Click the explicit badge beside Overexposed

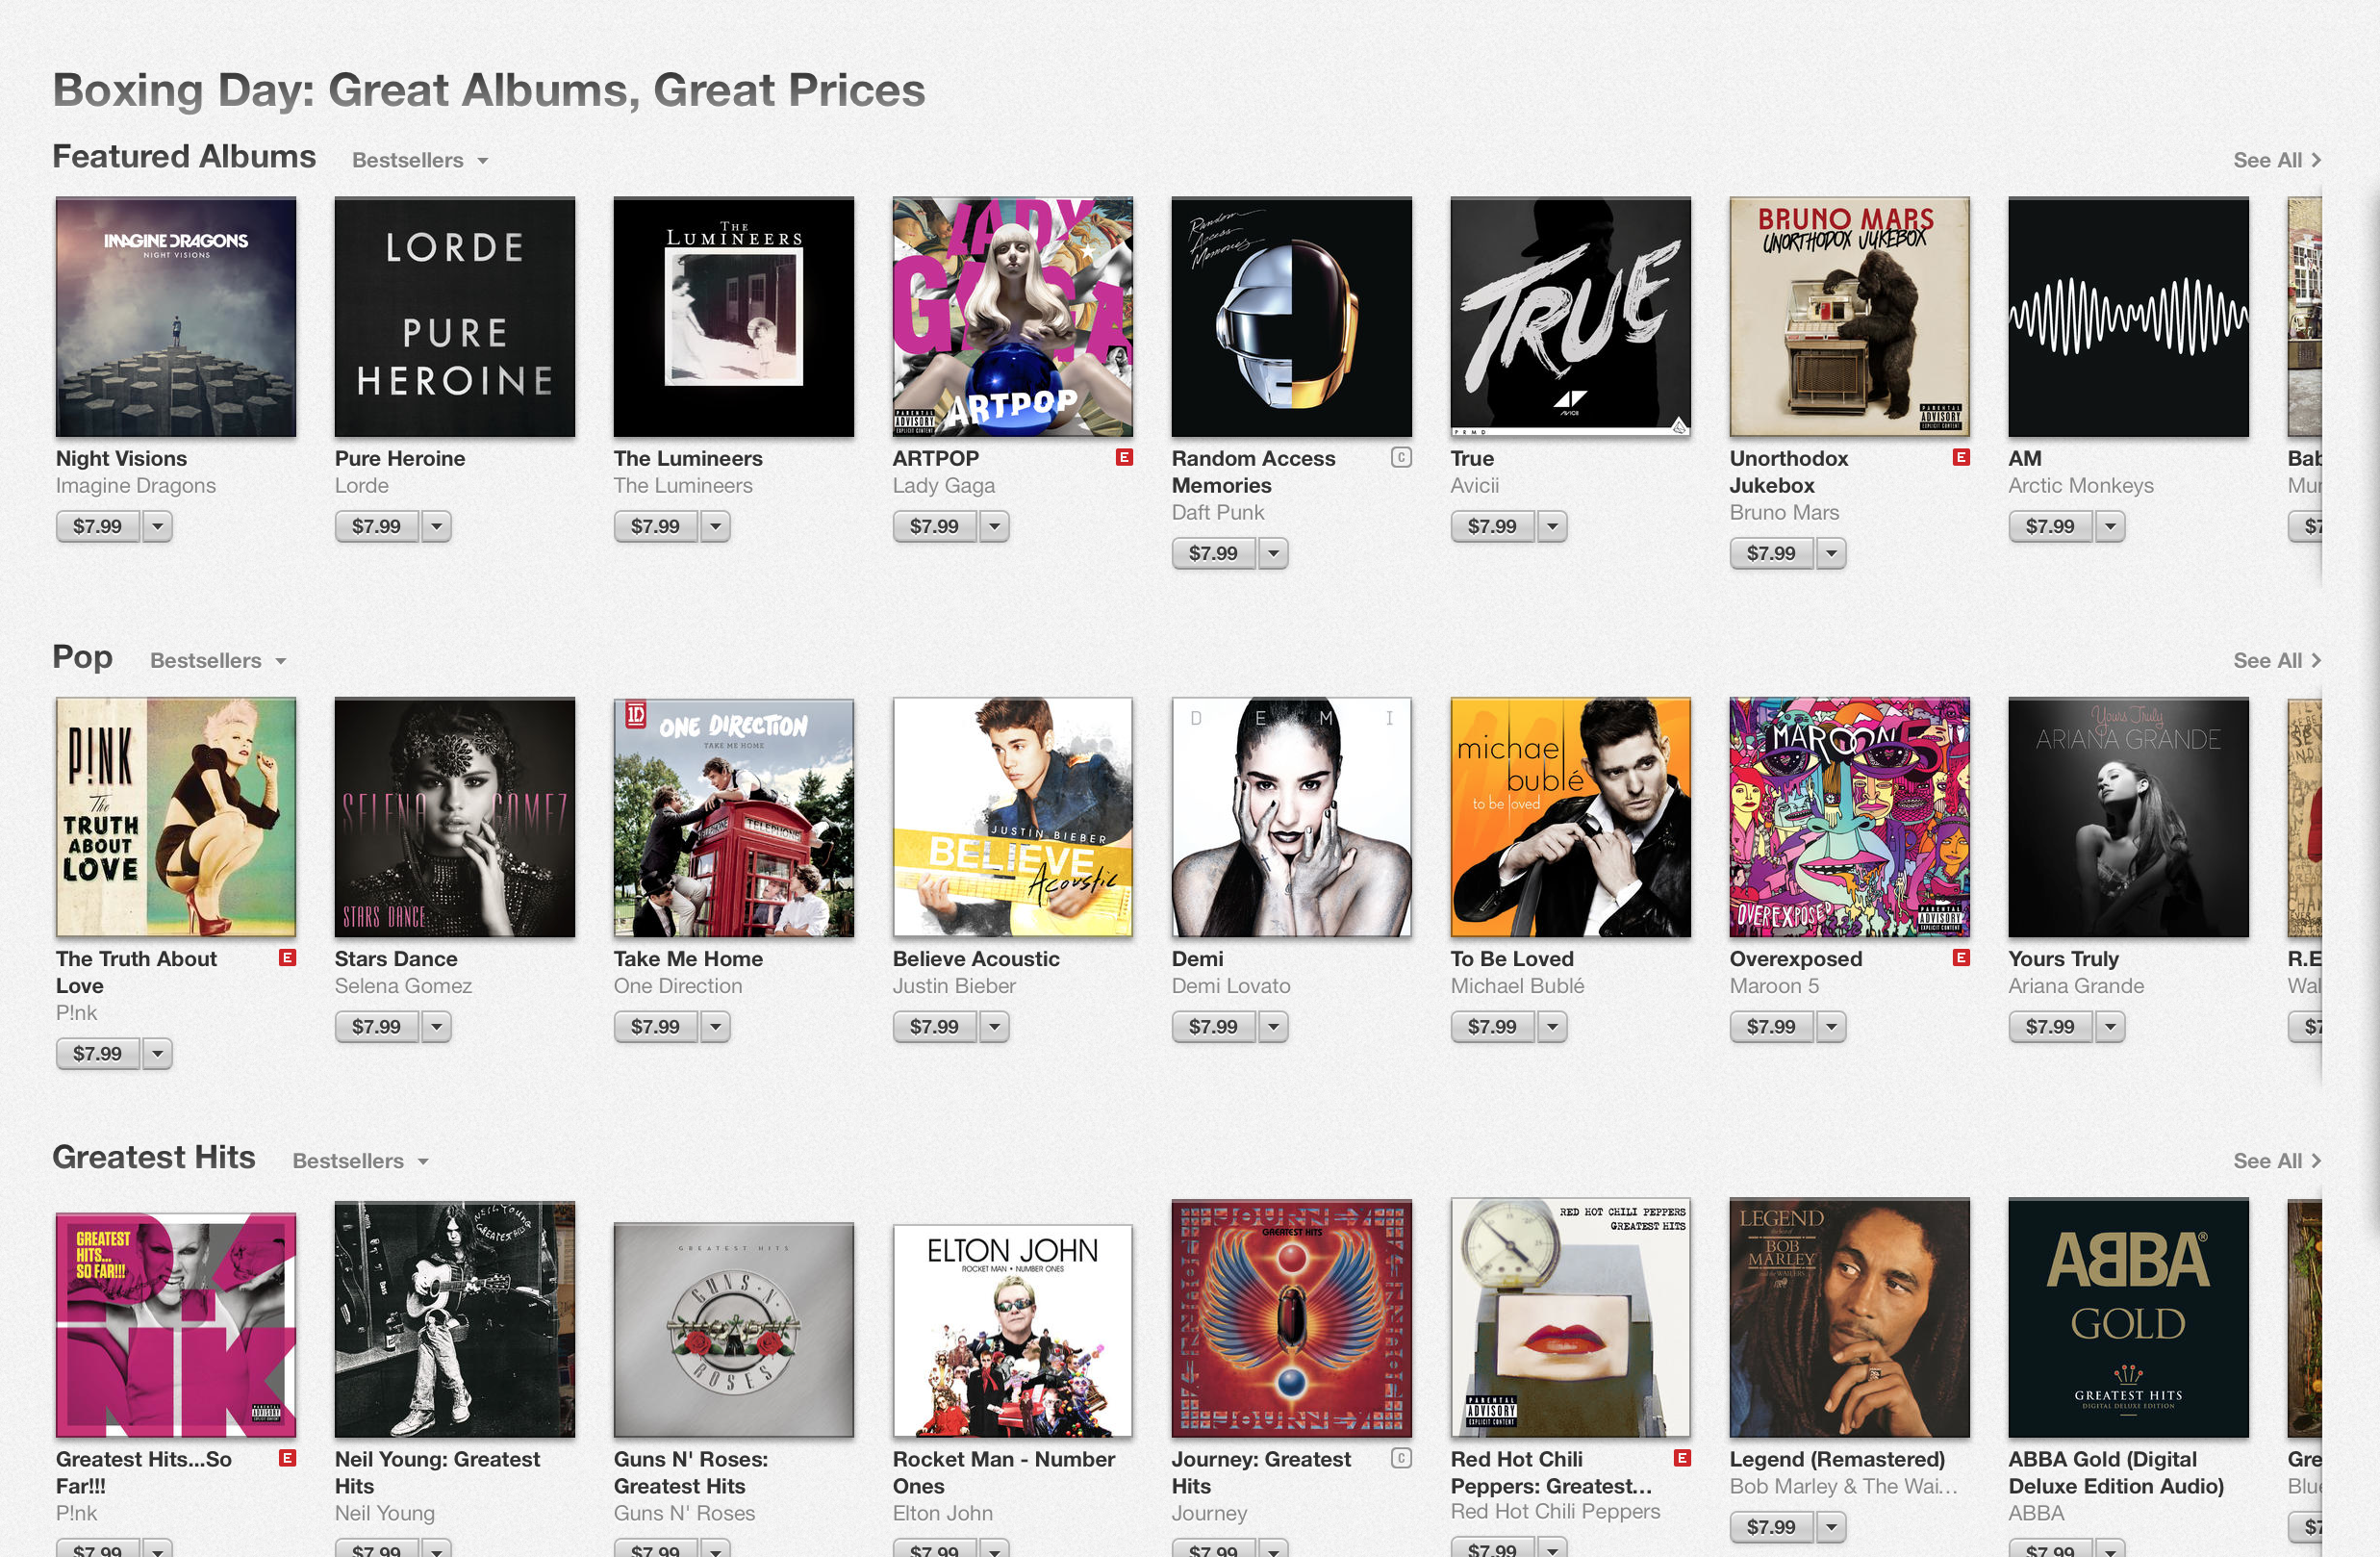pyautogui.click(x=1961, y=958)
